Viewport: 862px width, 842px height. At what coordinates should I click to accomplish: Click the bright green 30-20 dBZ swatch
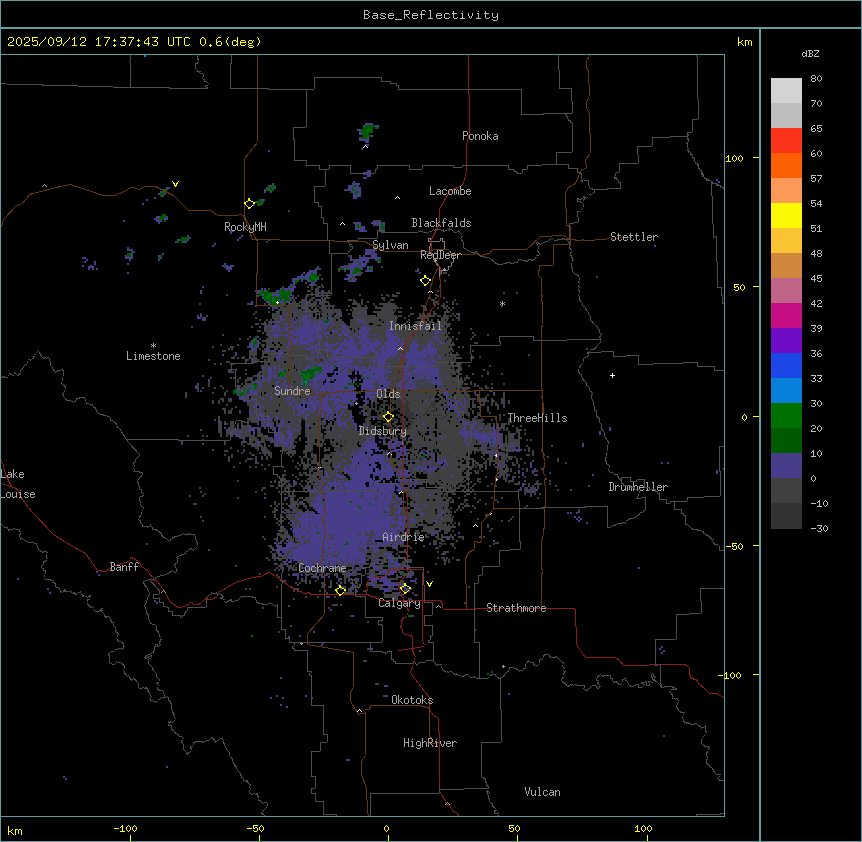(786, 416)
